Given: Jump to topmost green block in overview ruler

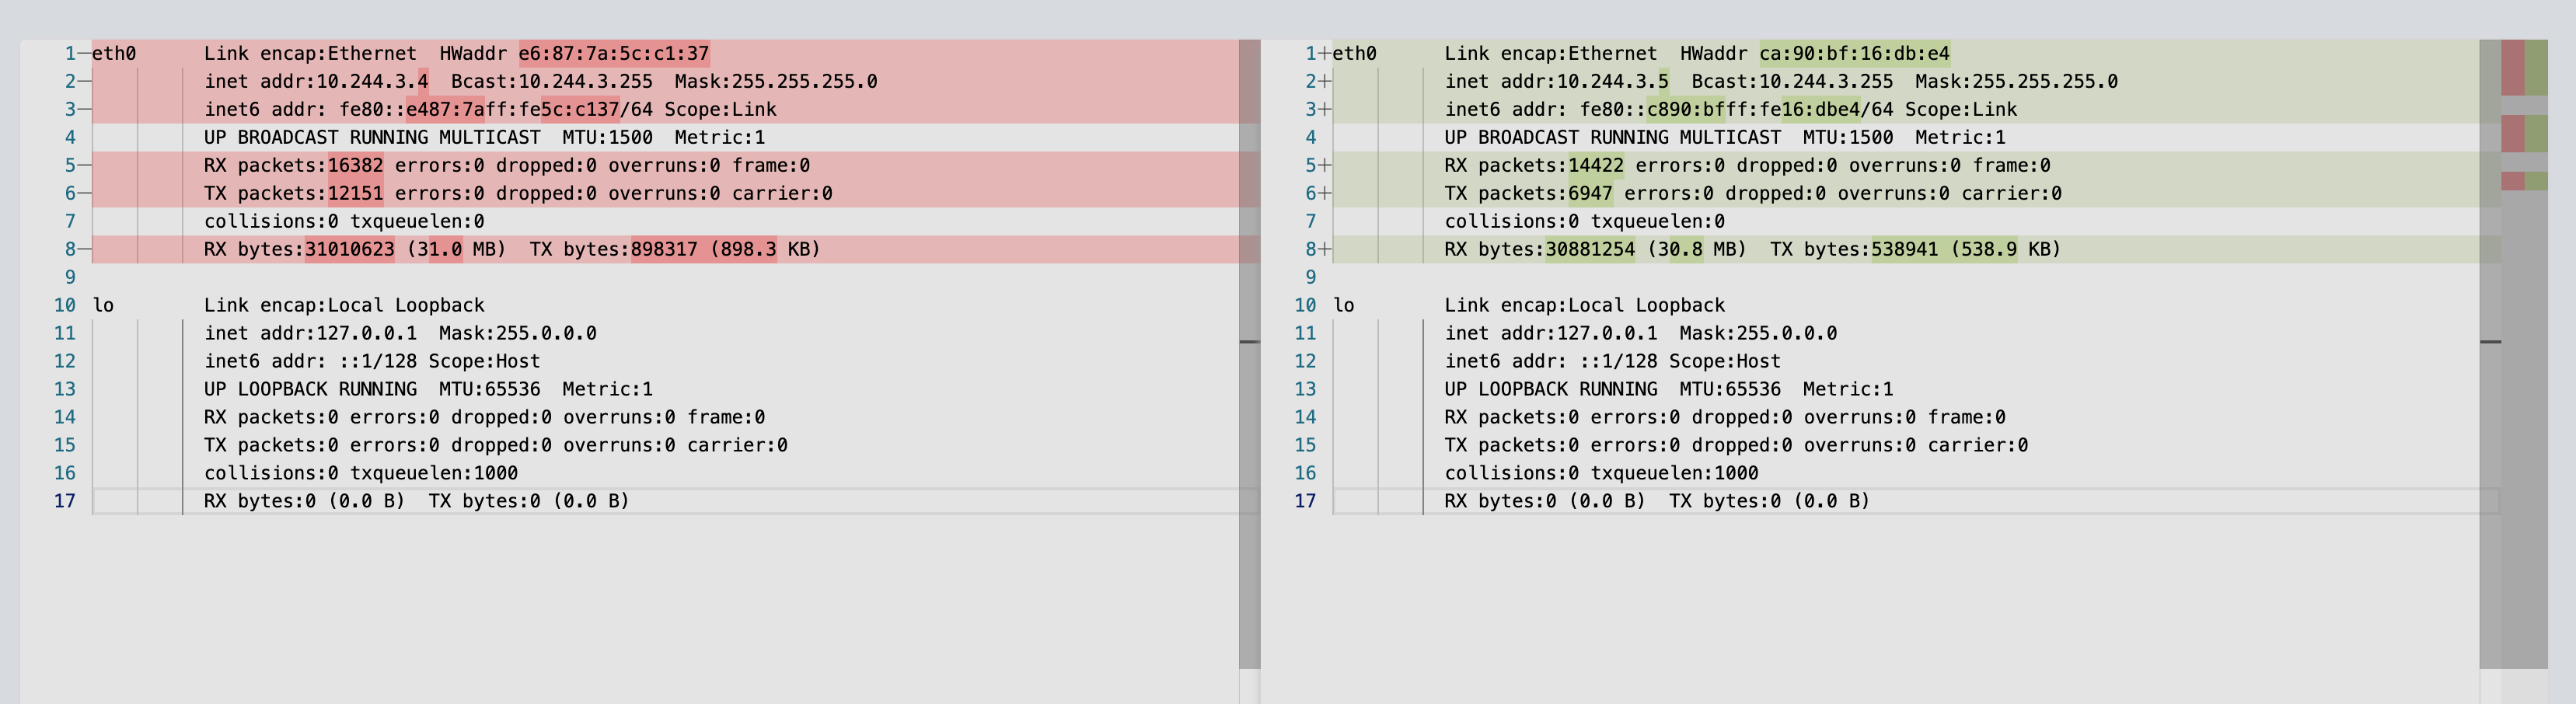Looking at the screenshot, I should 2536,68.
